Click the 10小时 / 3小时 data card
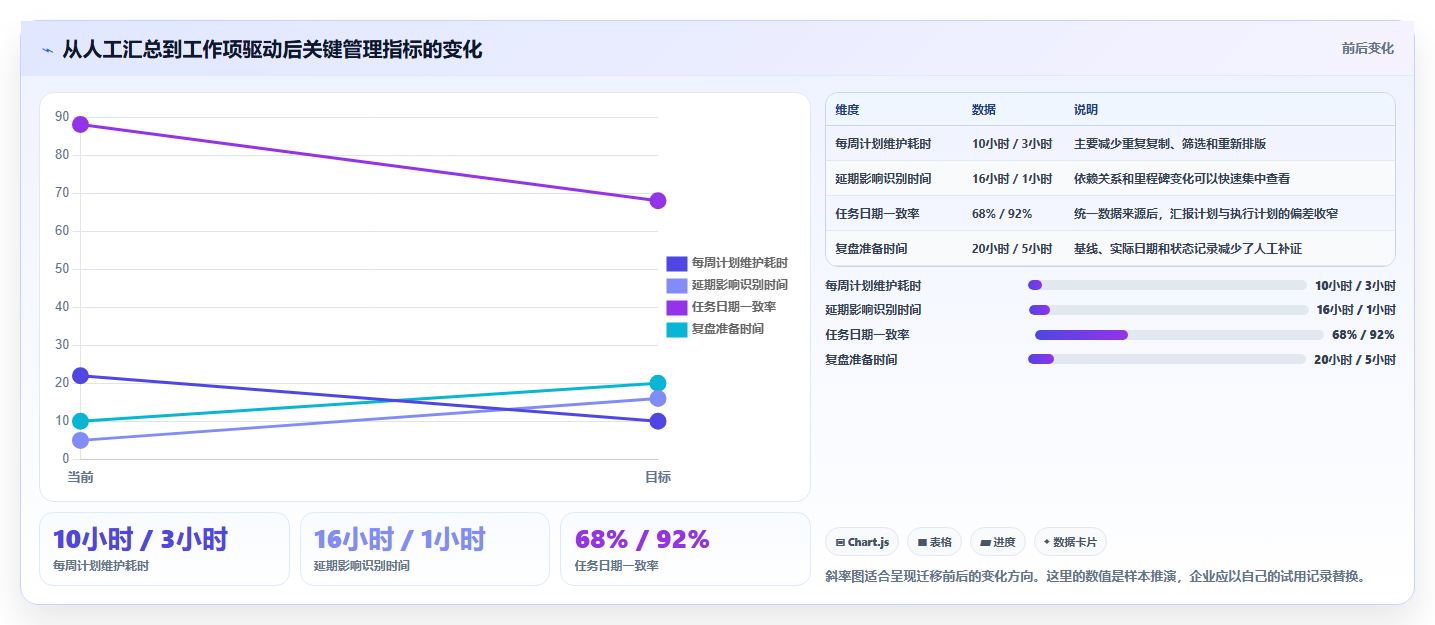The width and height of the screenshot is (1435, 625). (x=164, y=549)
